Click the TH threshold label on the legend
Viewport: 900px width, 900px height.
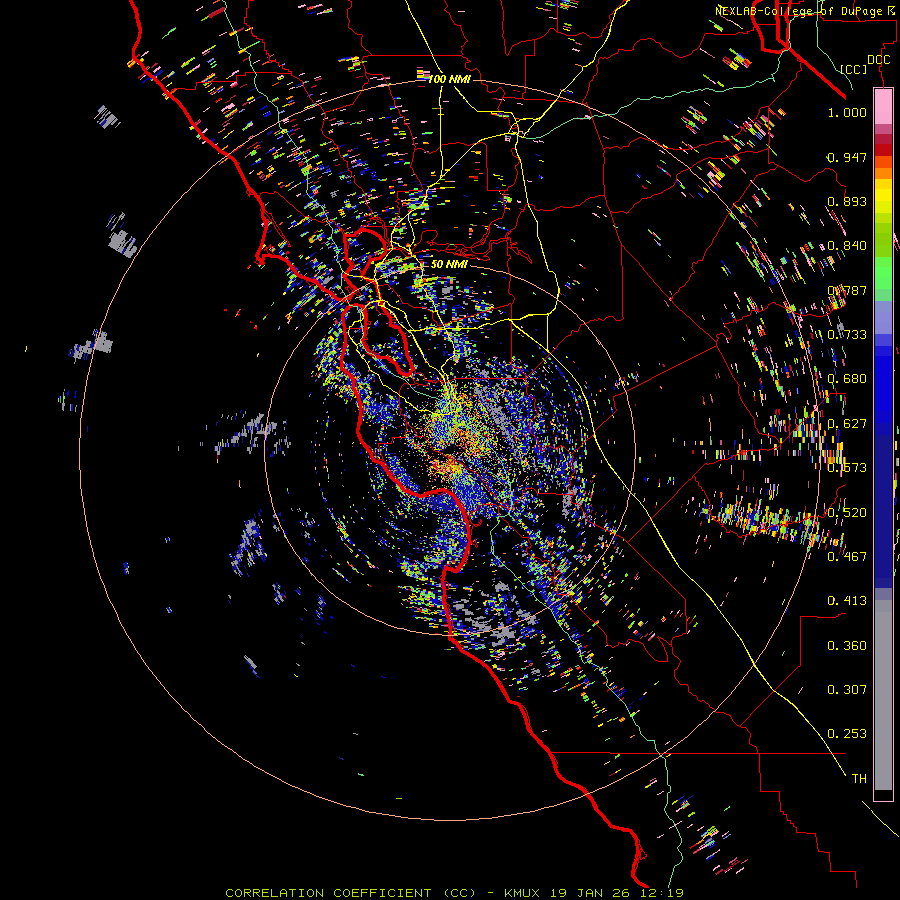[859, 779]
